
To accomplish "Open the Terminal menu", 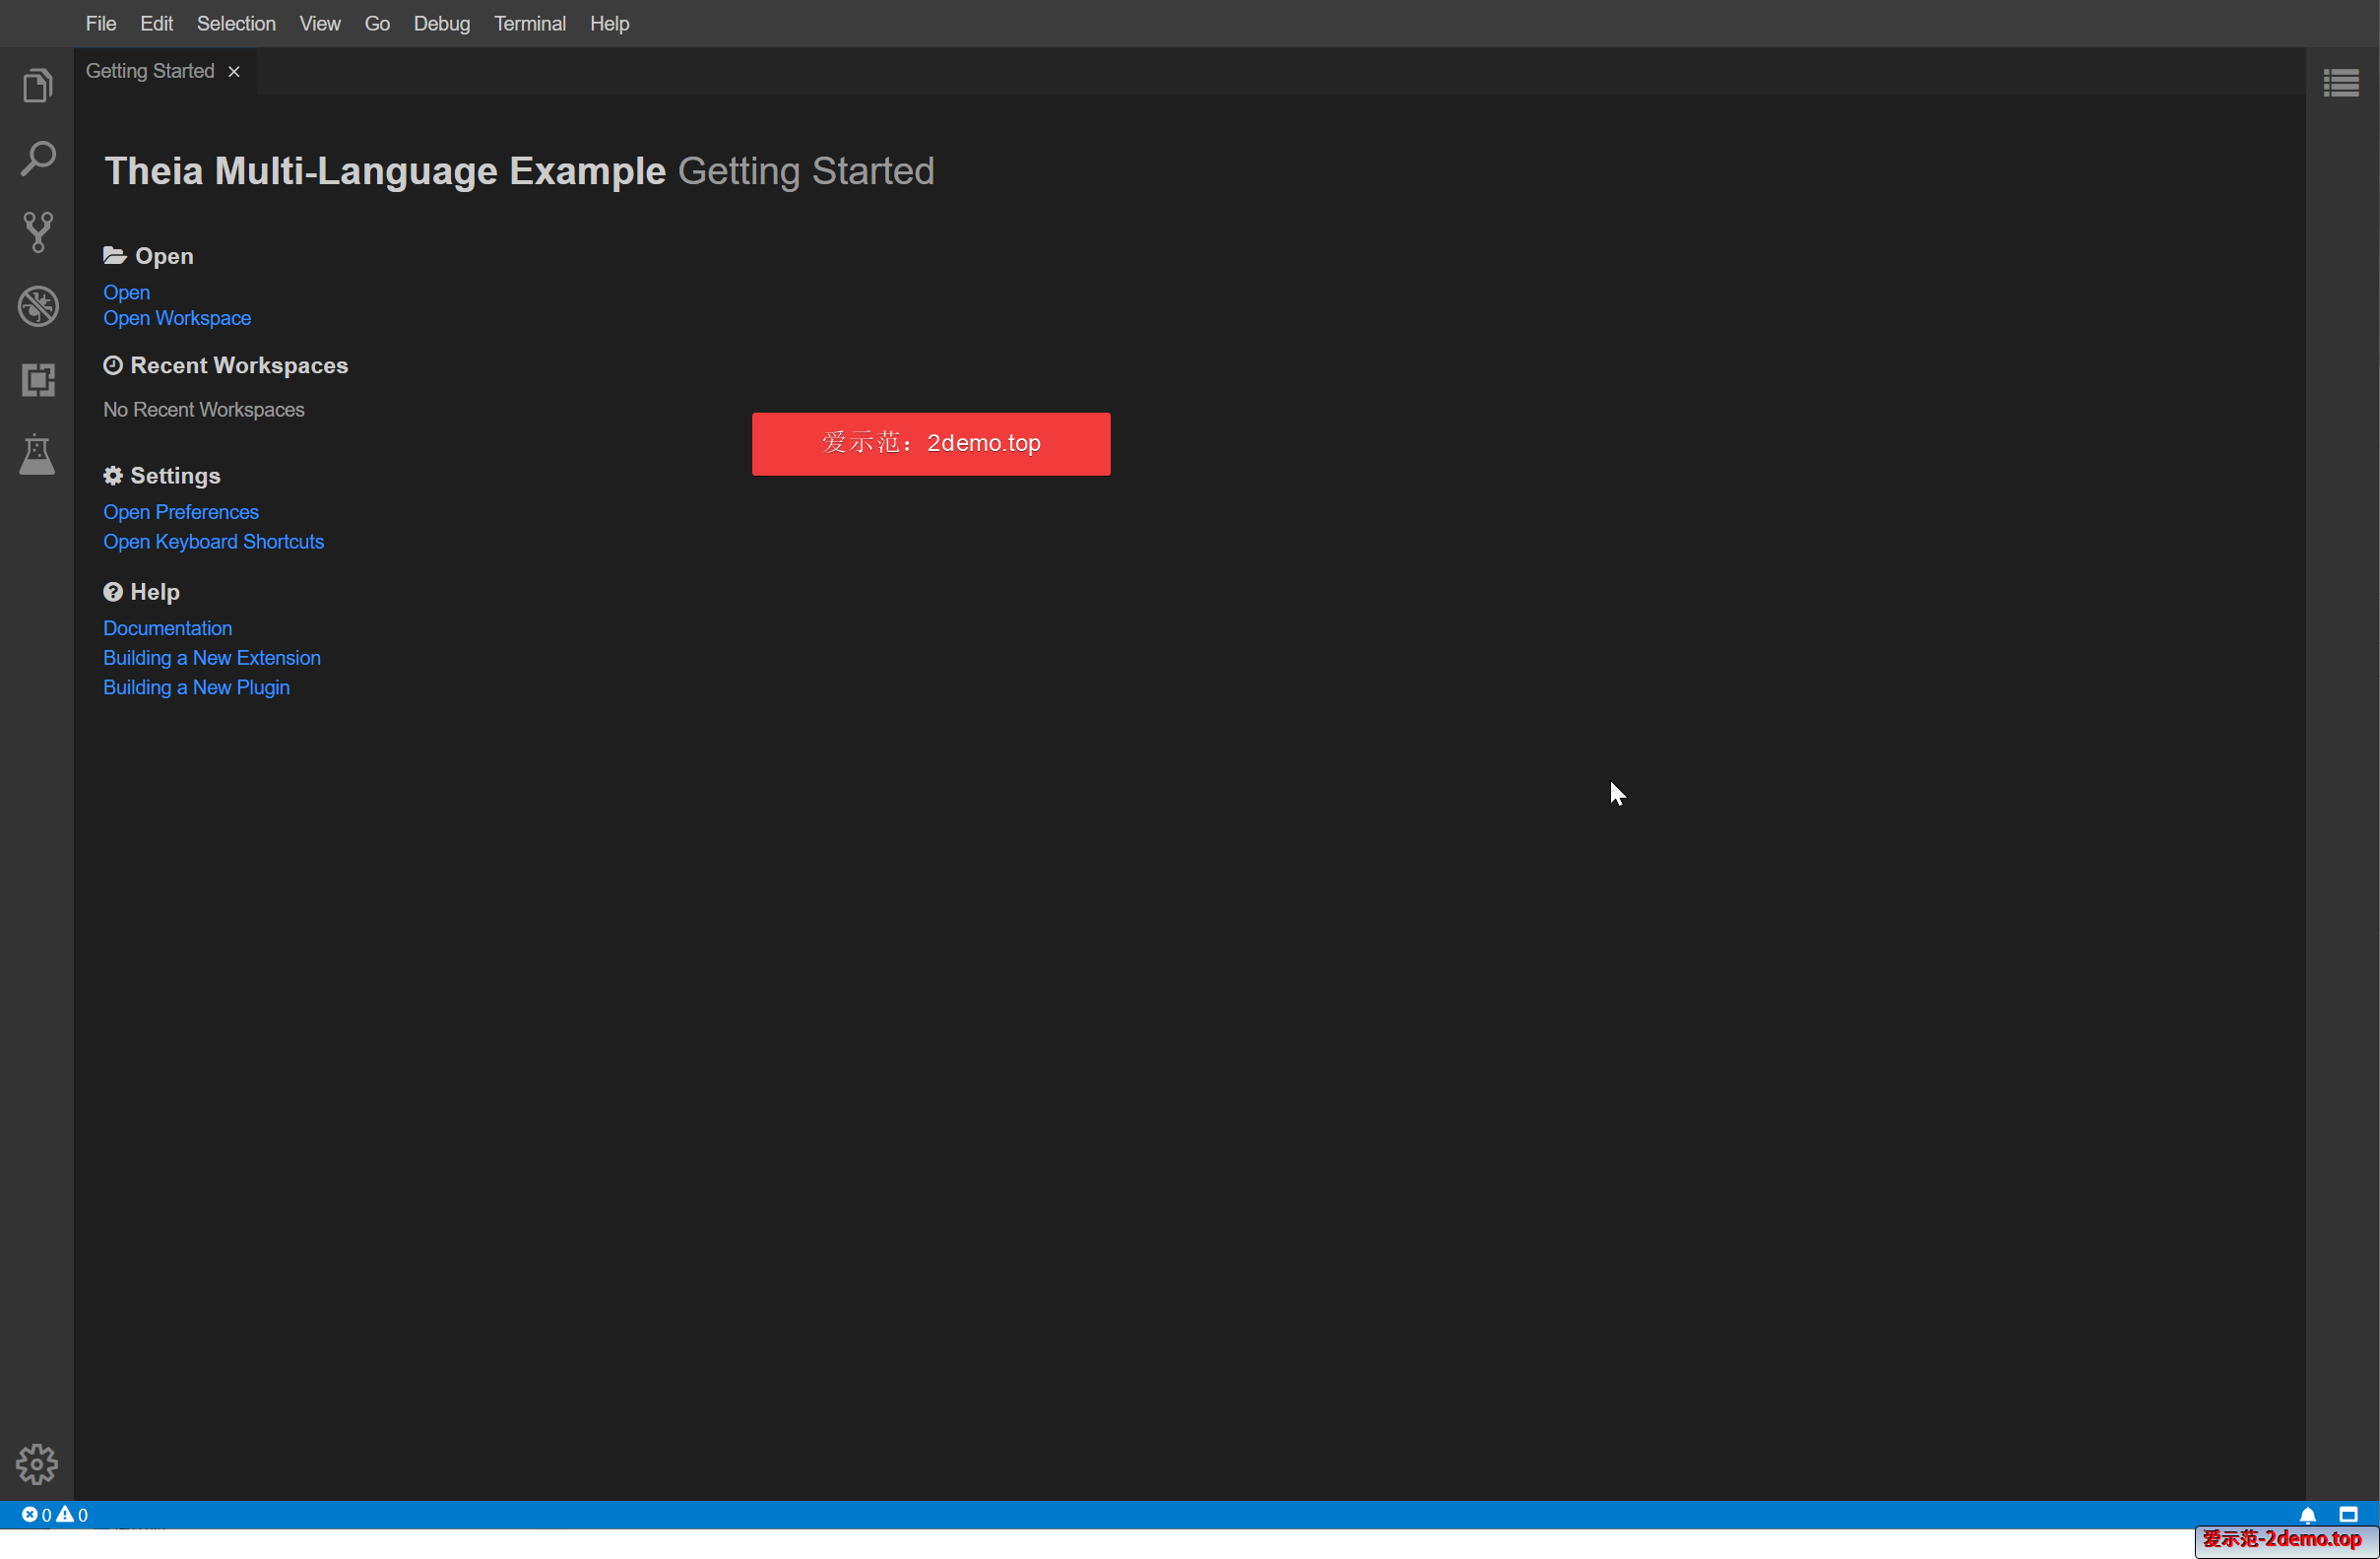I will coord(529,23).
